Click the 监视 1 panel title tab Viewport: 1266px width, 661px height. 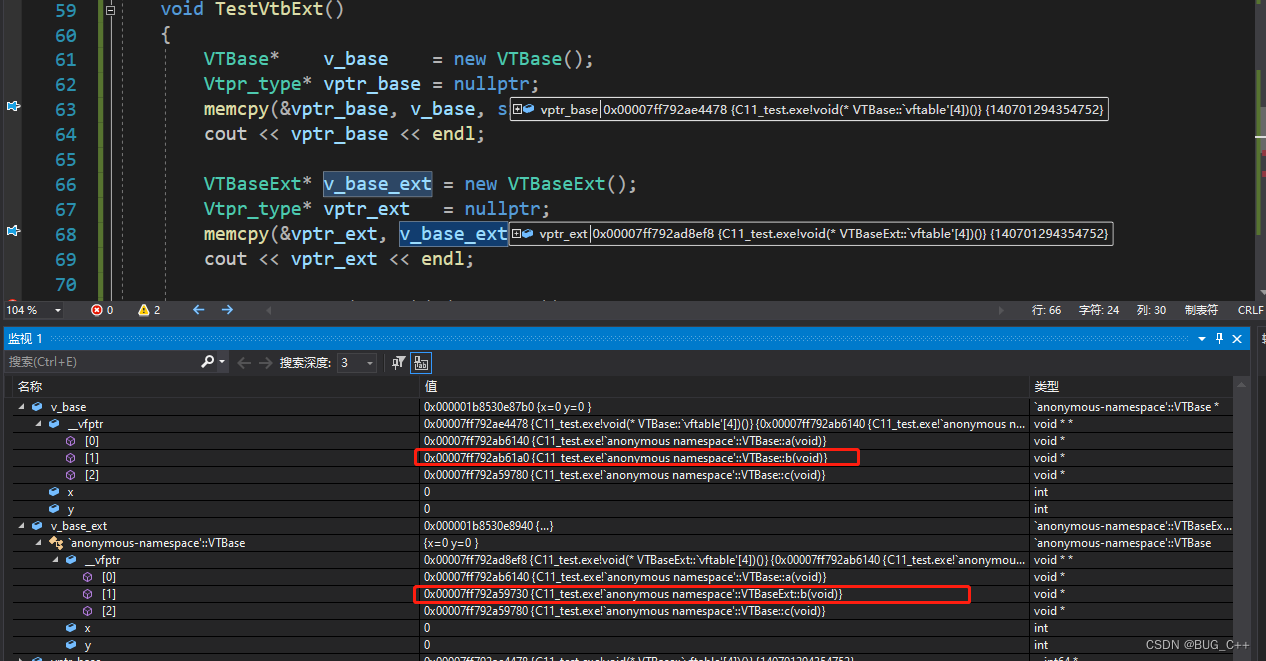tap(26, 339)
